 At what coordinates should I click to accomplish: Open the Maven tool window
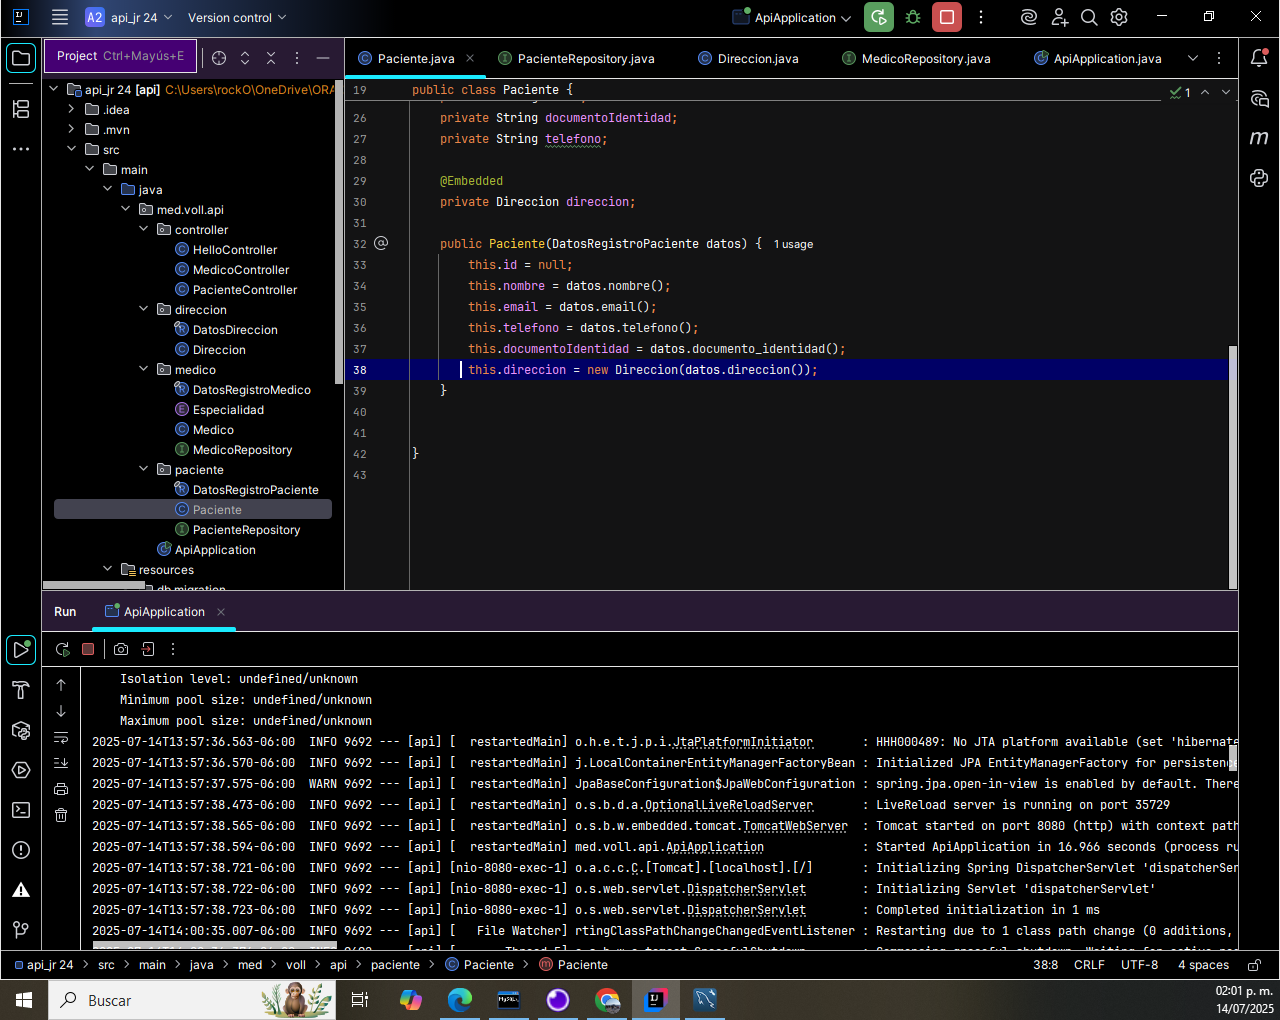pyautogui.click(x=1259, y=138)
